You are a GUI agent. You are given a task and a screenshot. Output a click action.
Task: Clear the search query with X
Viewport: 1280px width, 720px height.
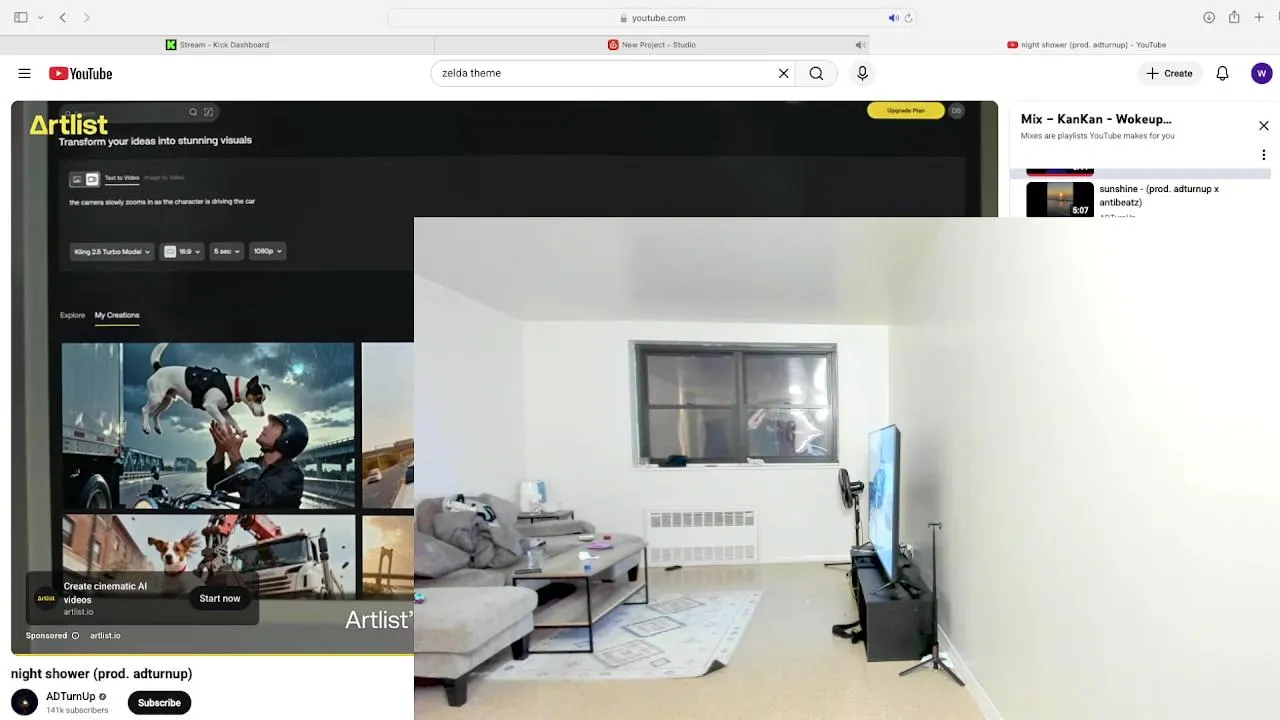784,73
